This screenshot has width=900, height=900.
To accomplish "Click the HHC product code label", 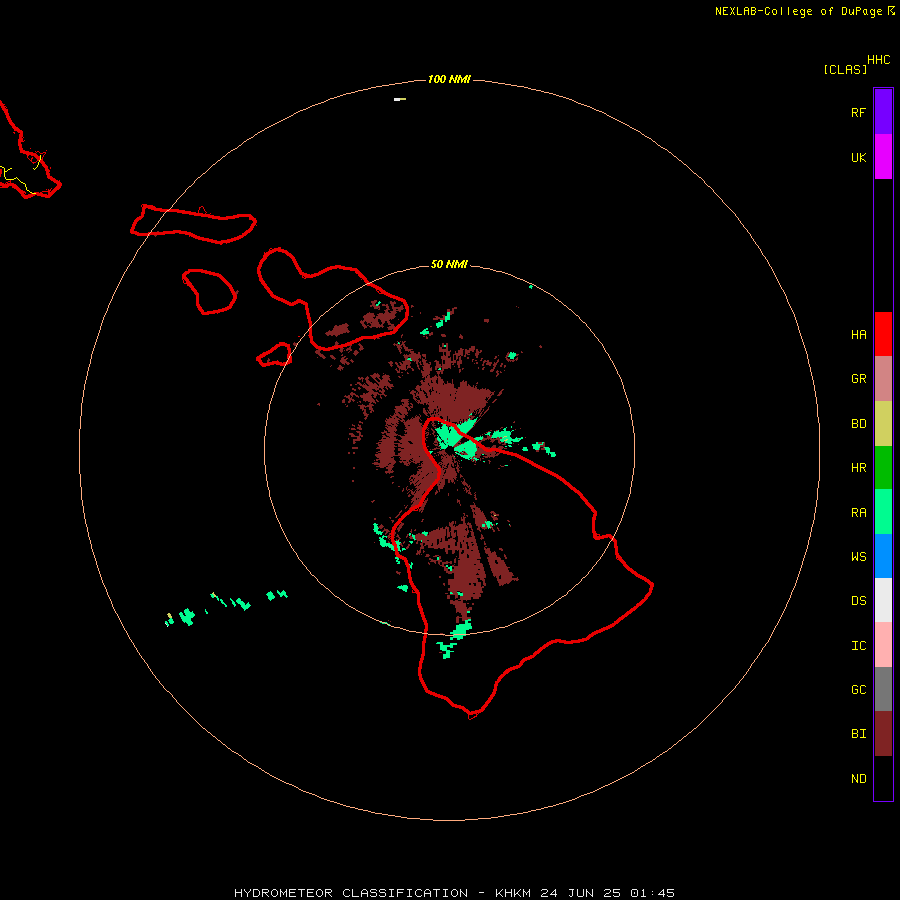I will (x=878, y=60).
